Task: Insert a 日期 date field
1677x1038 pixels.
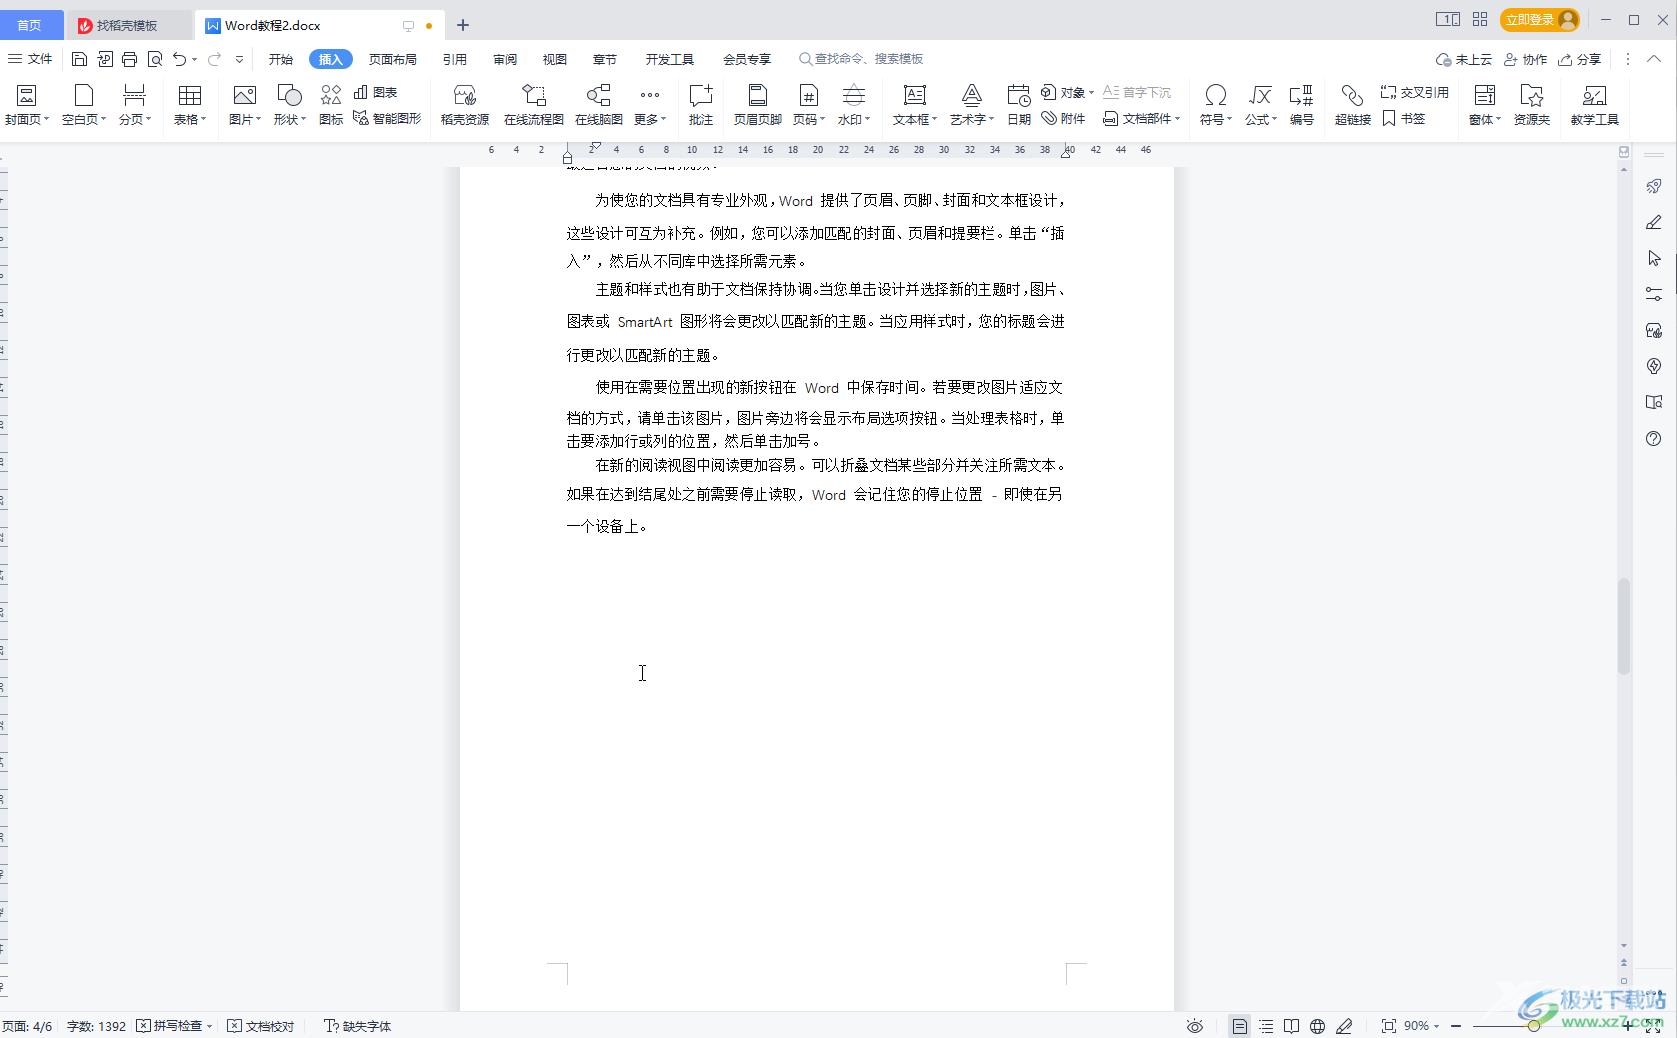Action: tap(1018, 105)
